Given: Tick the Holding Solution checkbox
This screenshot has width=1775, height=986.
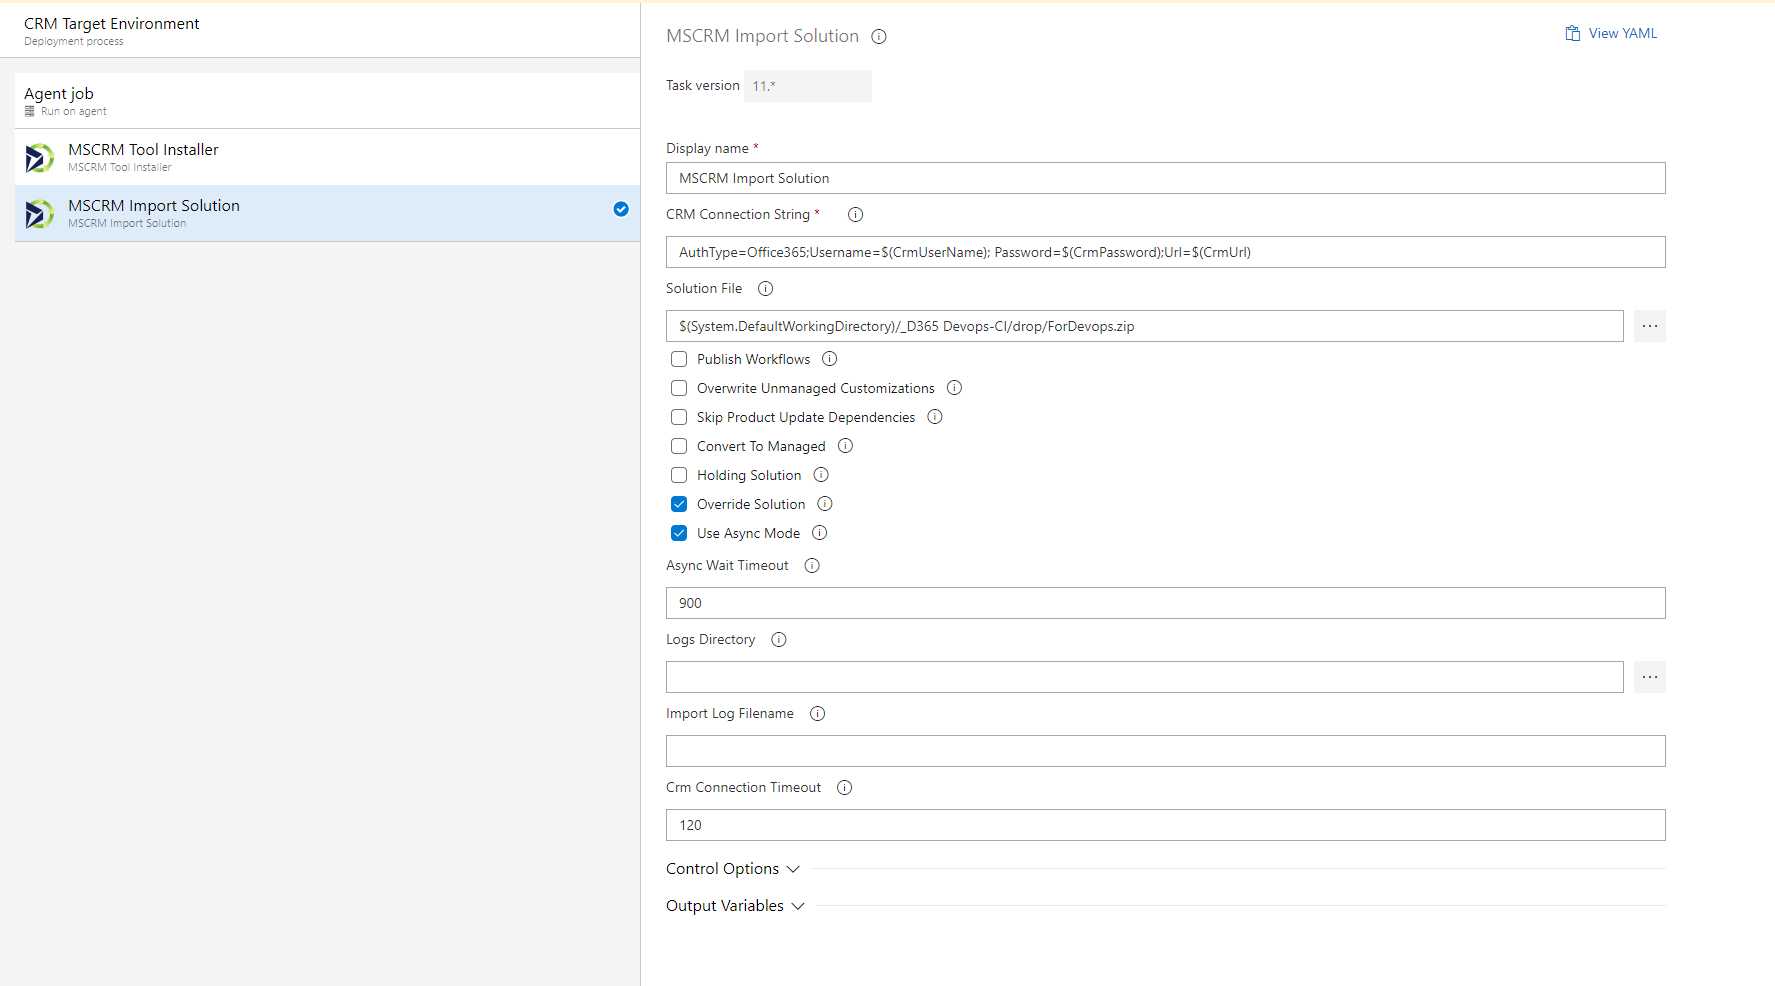Looking at the screenshot, I should (679, 475).
